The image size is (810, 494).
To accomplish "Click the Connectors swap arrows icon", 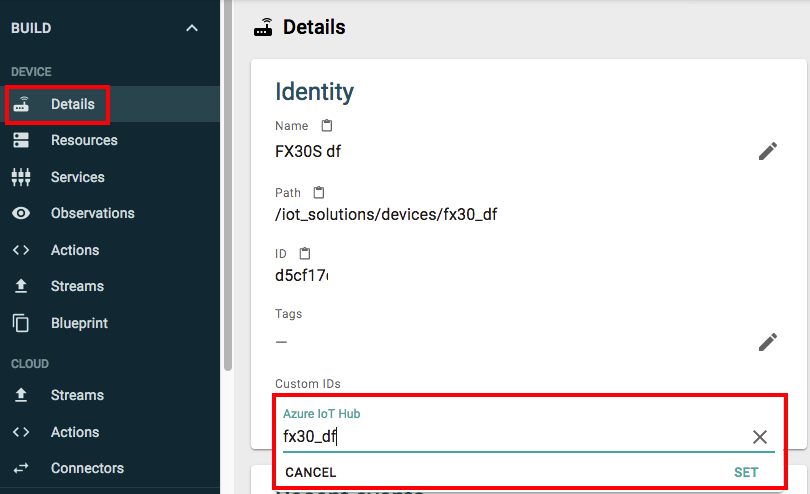I will [21, 468].
